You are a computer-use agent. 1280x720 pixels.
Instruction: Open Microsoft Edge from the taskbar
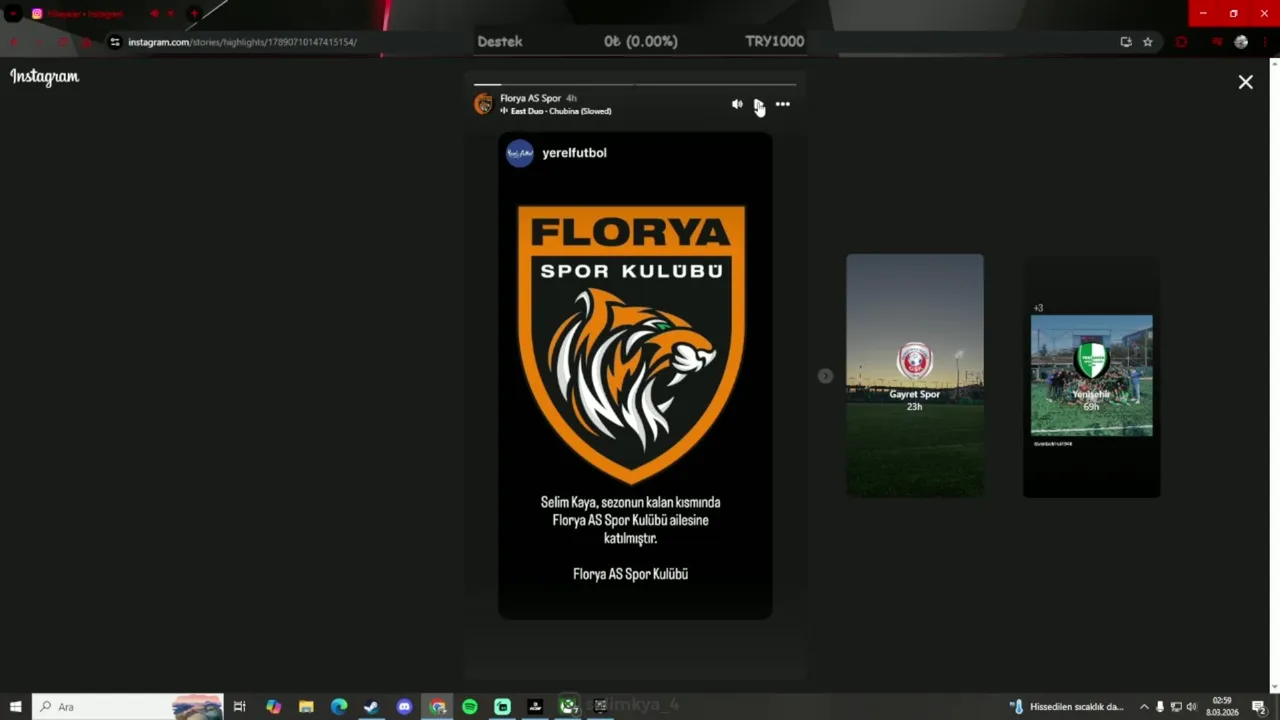[x=339, y=706]
